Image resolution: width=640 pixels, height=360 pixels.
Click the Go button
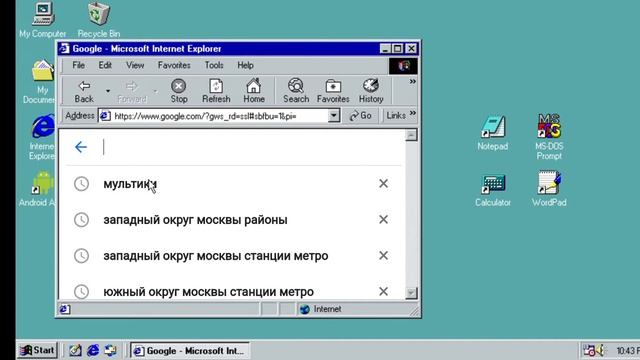coord(360,116)
